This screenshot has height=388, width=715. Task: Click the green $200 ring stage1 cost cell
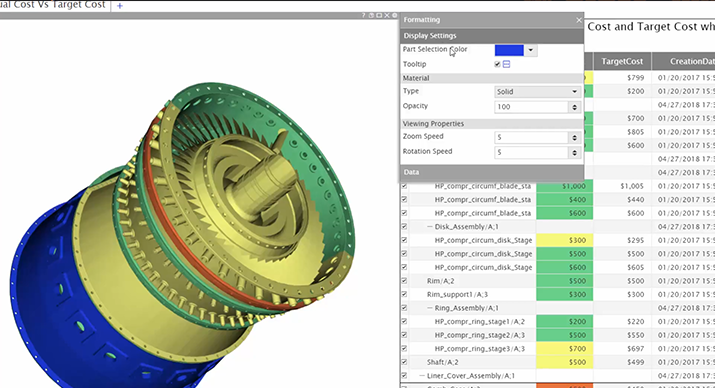pos(565,321)
